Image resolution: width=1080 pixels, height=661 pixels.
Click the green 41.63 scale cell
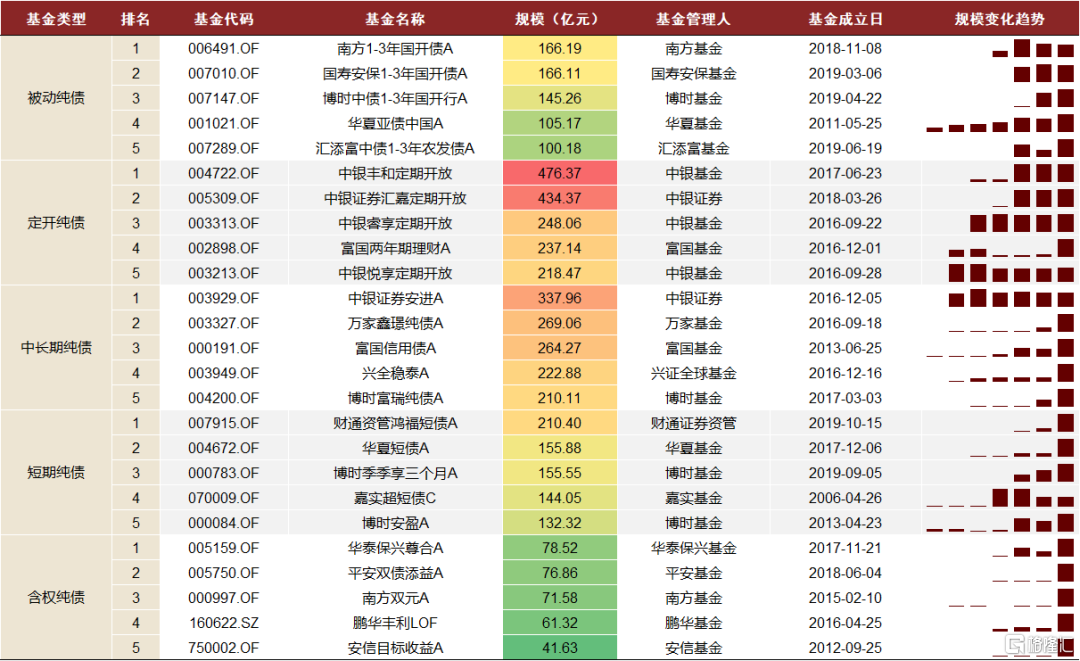coord(559,648)
